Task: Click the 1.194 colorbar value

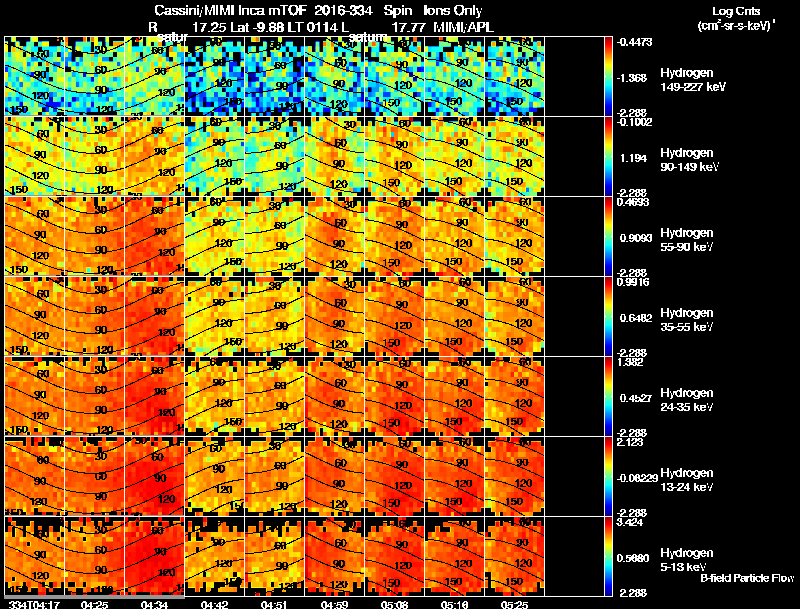Action: coord(633,158)
